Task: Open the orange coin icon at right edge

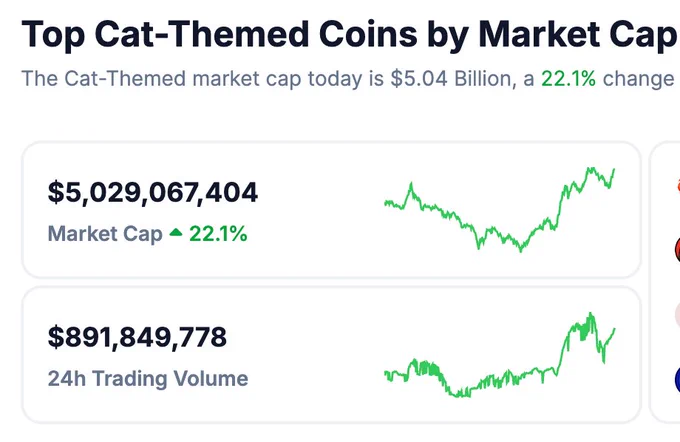Action: click(x=678, y=185)
